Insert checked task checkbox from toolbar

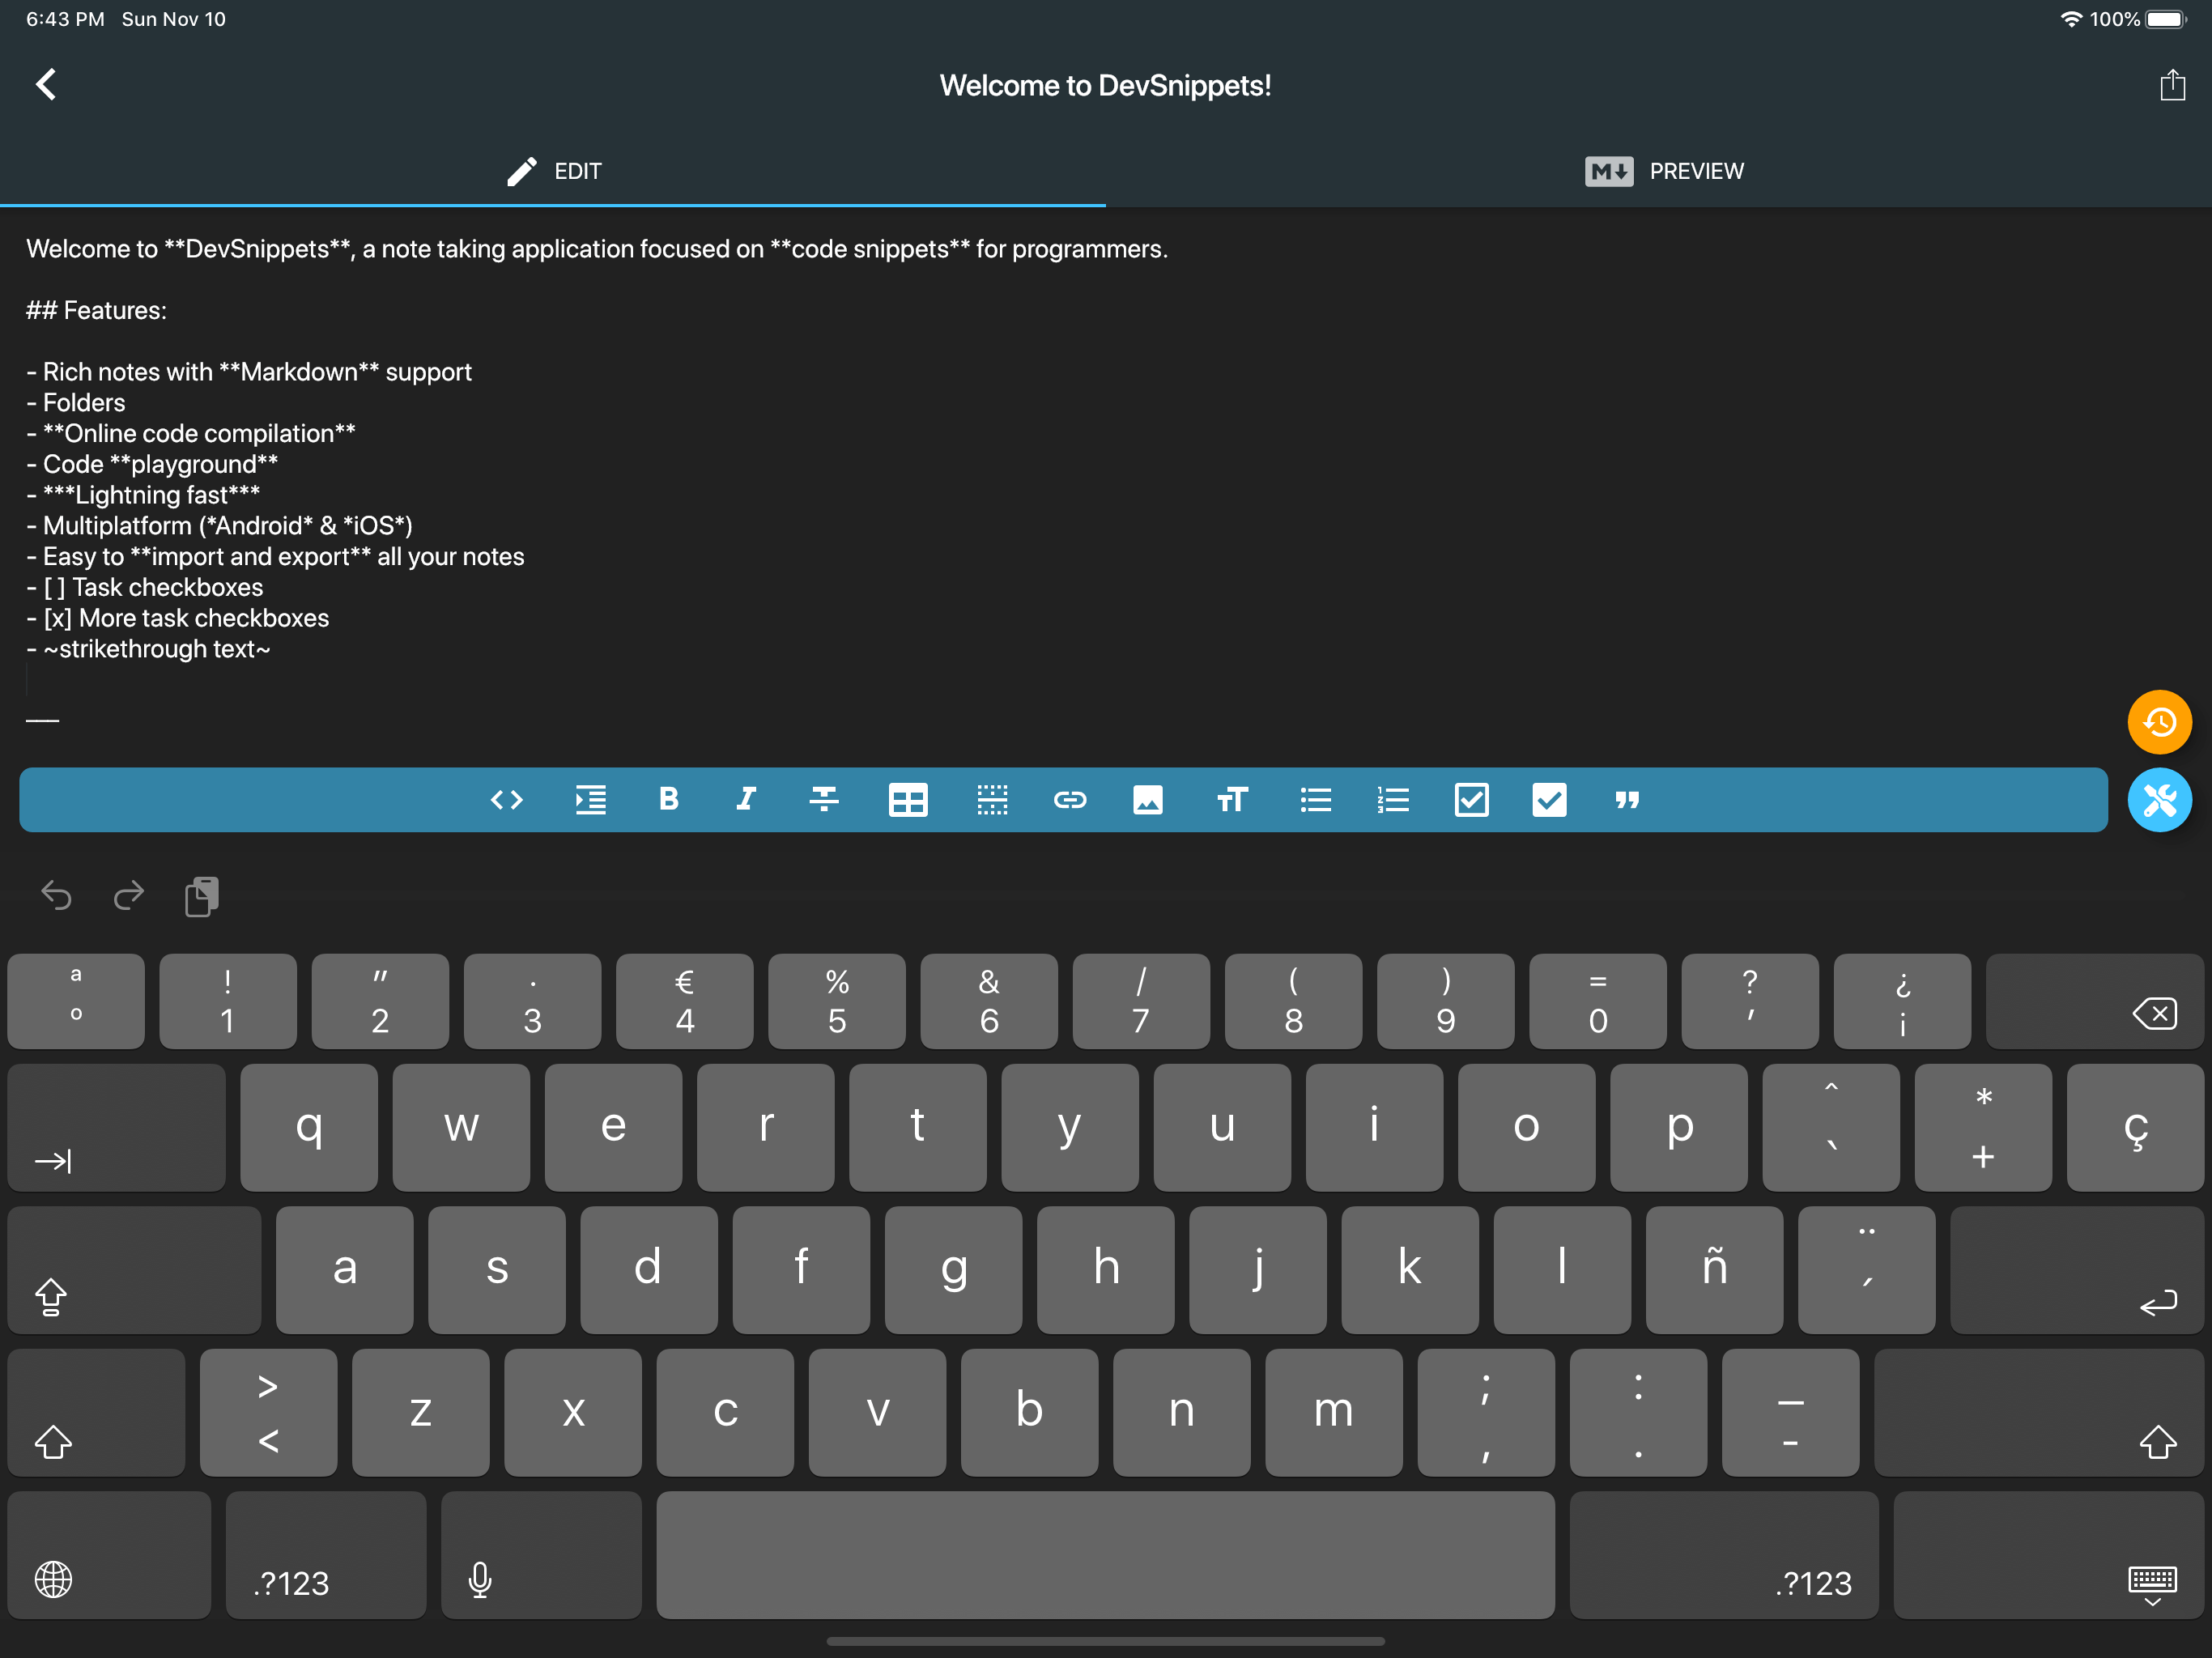click(1549, 800)
